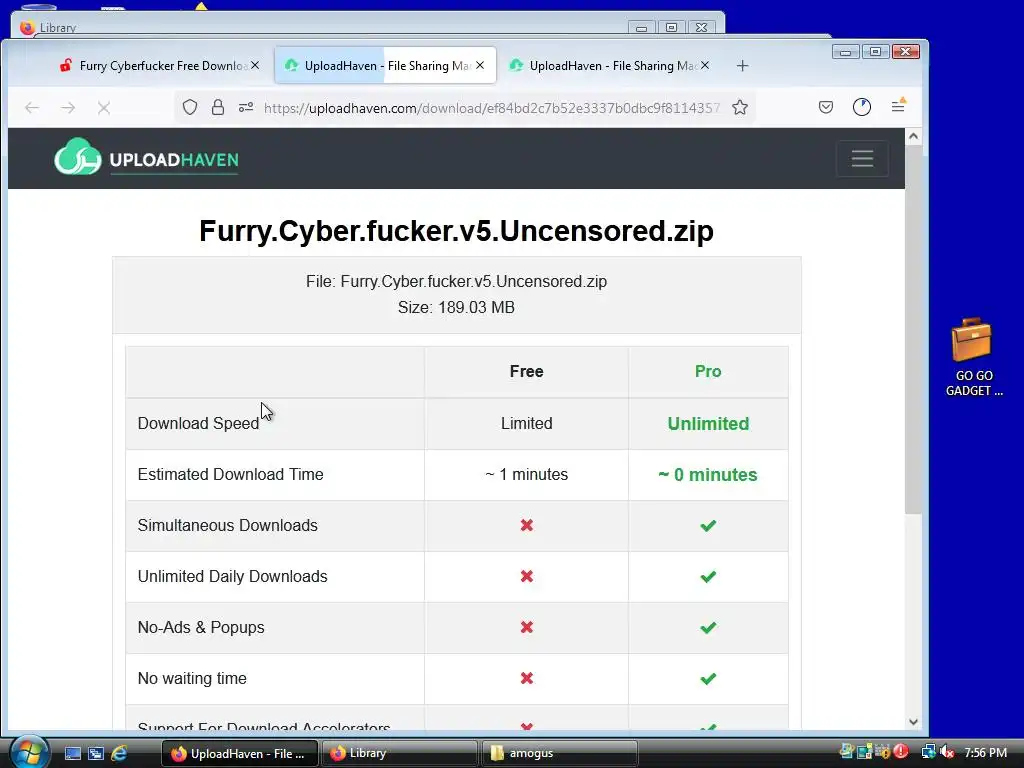This screenshot has height=768, width=1024.
Task: Open the GO GO GADGET desktop icon
Action: pyautogui.click(x=974, y=357)
